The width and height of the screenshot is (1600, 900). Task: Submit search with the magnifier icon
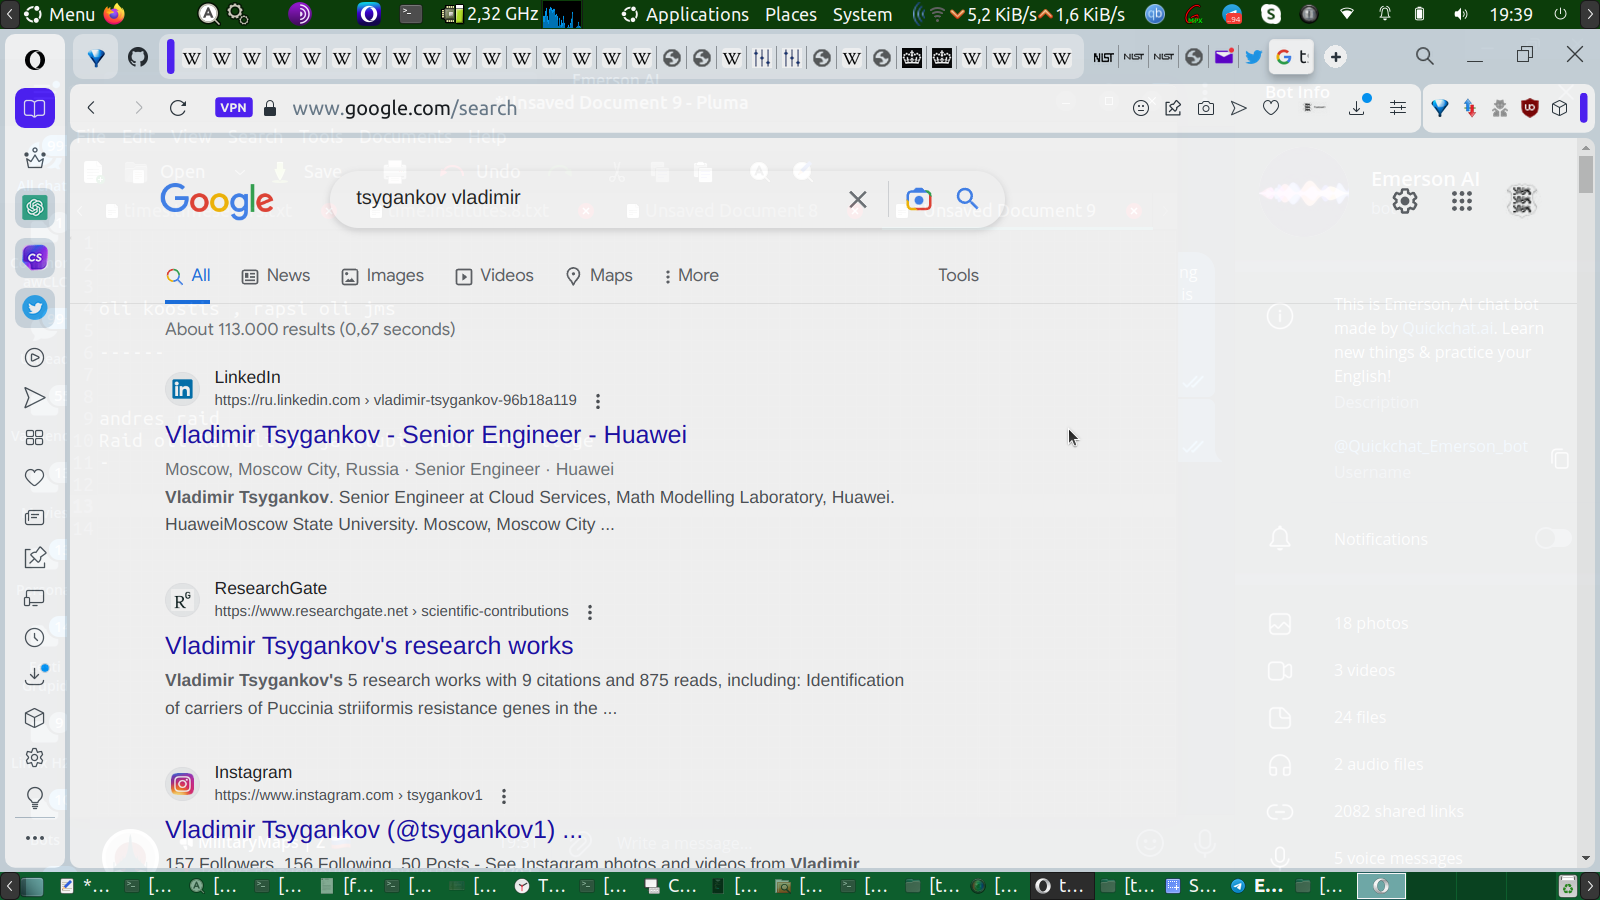pos(967,198)
